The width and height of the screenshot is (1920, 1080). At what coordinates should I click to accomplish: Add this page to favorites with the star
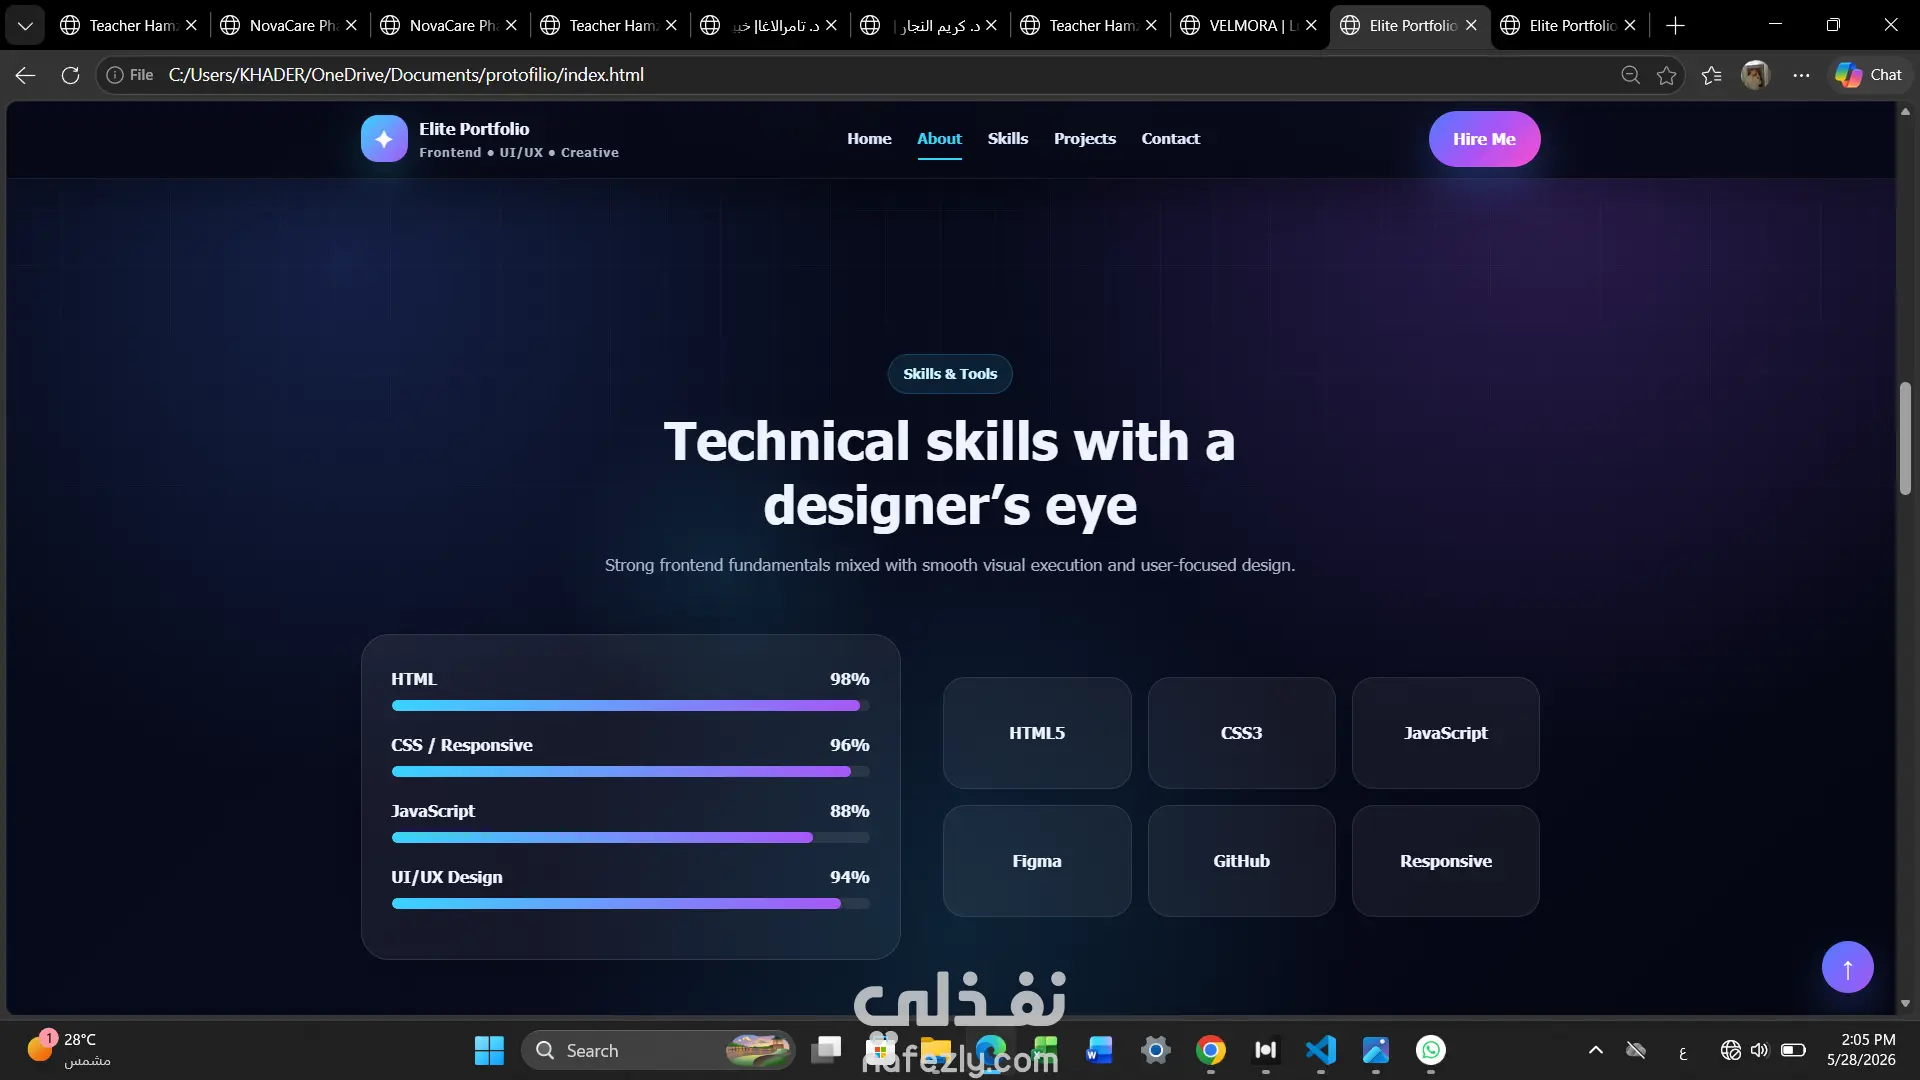[1666, 75]
